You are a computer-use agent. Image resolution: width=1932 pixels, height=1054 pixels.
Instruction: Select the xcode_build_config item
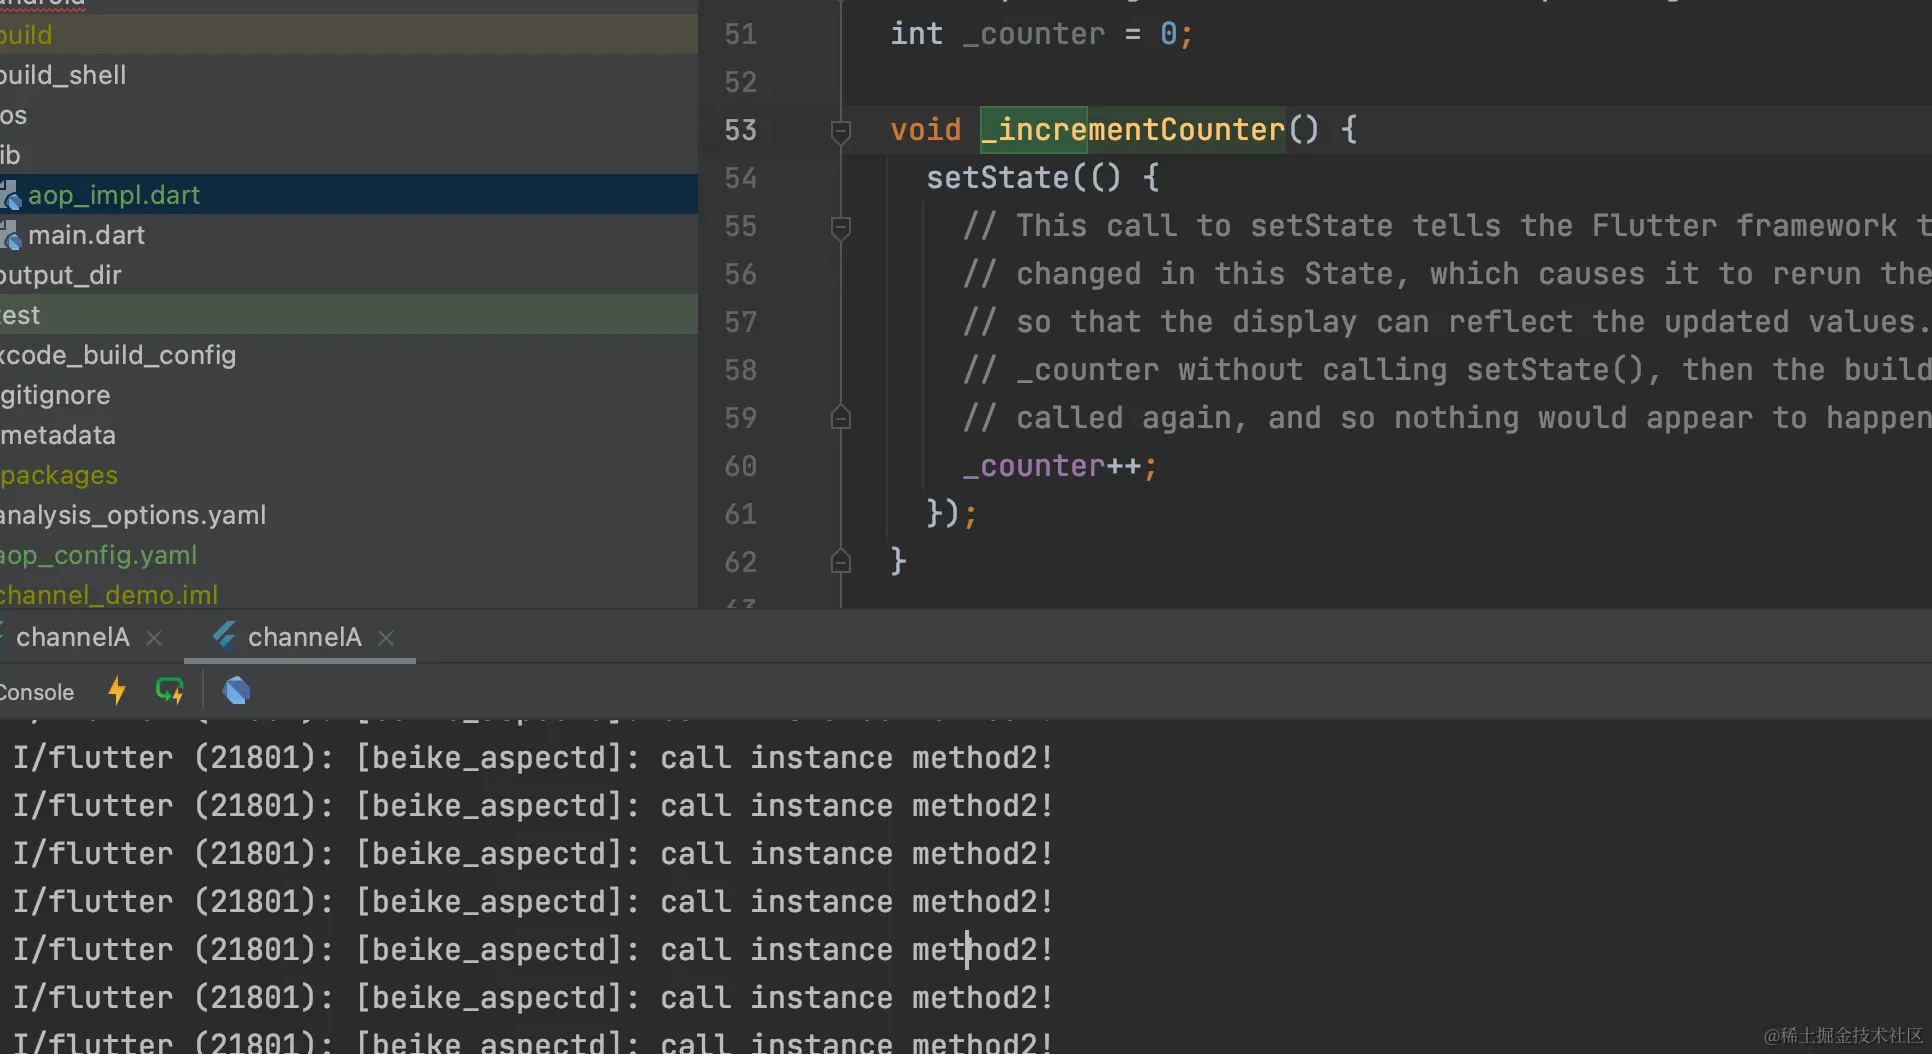pyautogui.click(x=349, y=355)
